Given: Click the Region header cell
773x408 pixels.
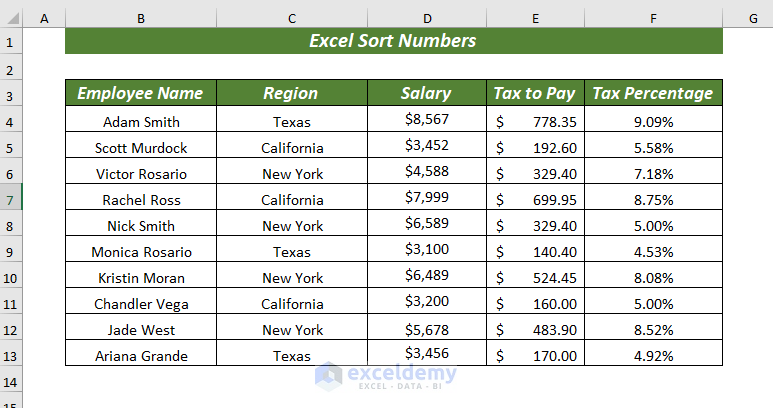Looking at the screenshot, I should pos(291,93).
